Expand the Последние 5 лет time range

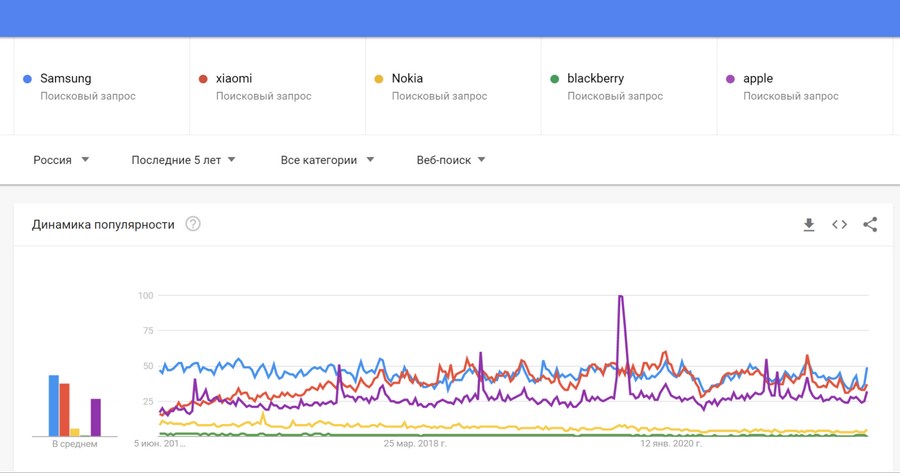pyautogui.click(x=183, y=160)
